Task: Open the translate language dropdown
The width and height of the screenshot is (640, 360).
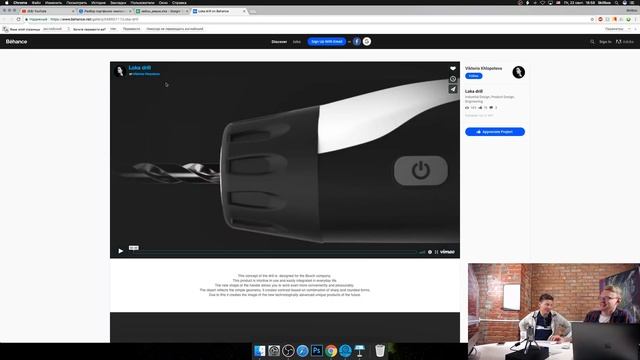Action: coord(56,29)
